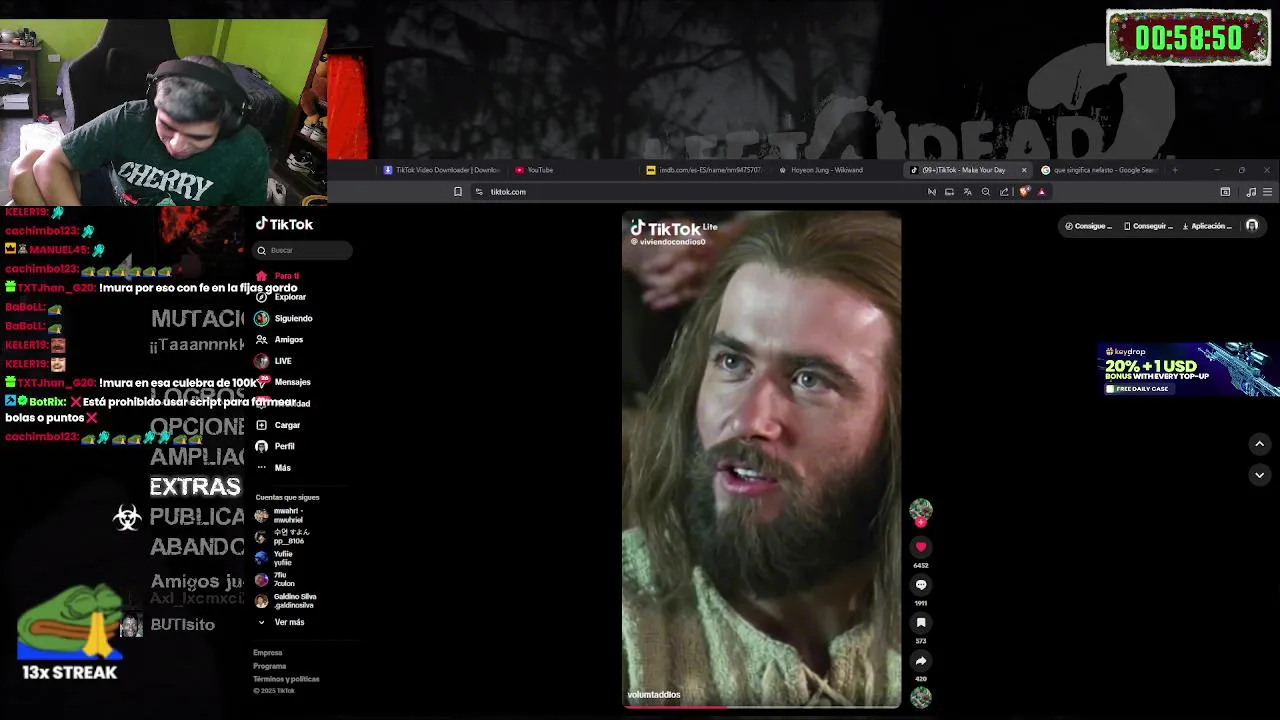Open followed account 7culon

(275, 579)
